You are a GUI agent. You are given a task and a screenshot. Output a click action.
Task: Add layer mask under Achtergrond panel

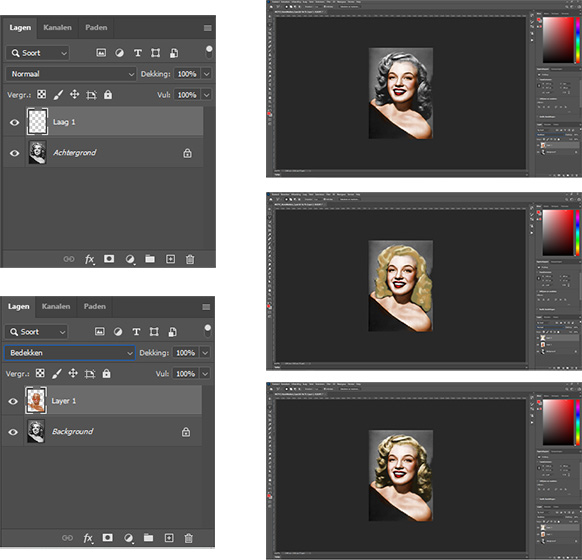109,259
